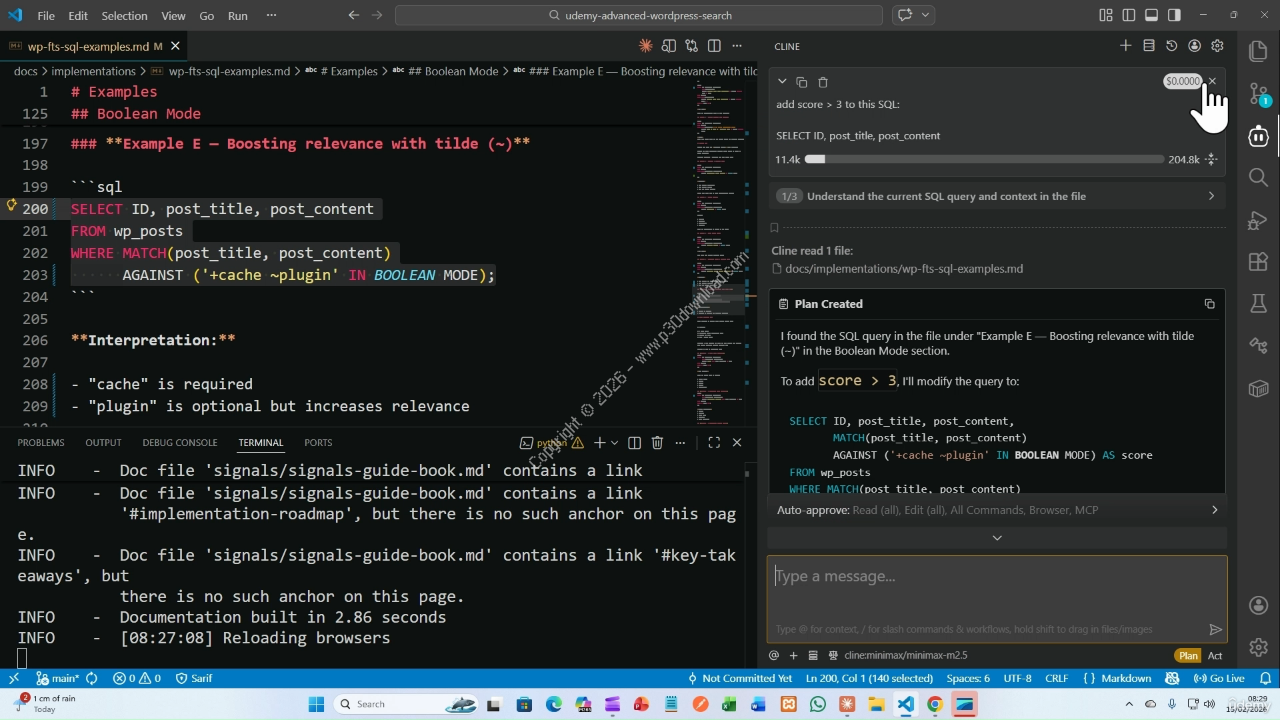Open Cline settings gear in panel header

coord(1217,46)
